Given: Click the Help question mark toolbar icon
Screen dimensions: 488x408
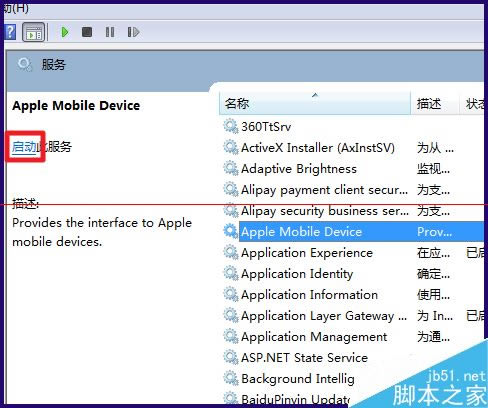Looking at the screenshot, I should click(10, 32).
